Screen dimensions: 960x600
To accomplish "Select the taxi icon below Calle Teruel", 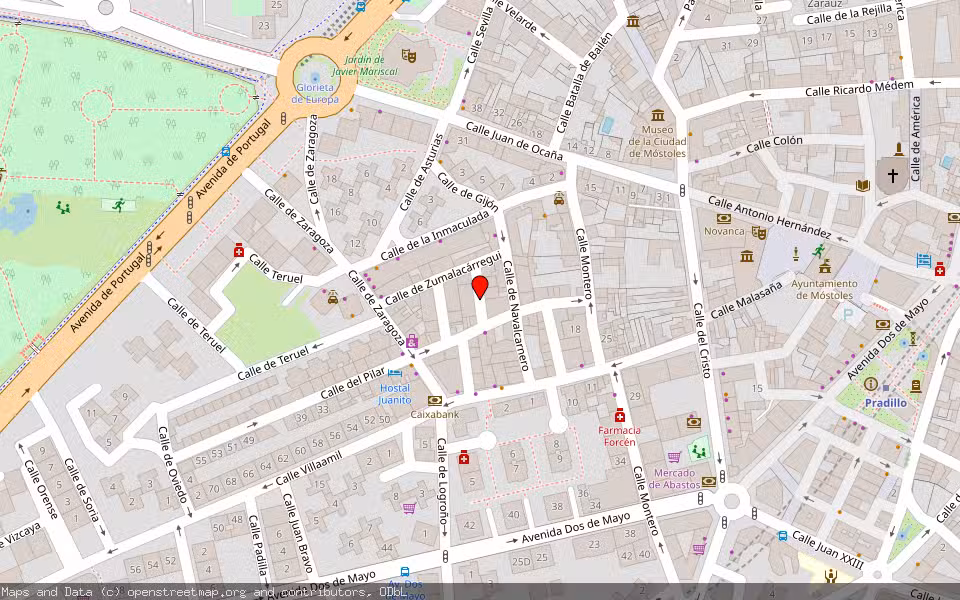I will point(332,298).
